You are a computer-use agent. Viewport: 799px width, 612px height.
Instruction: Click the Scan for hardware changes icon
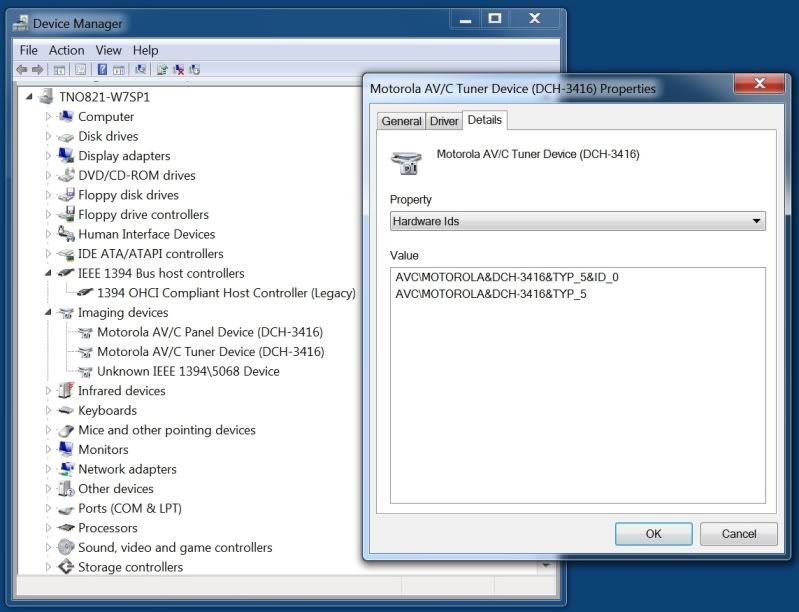tap(140, 70)
